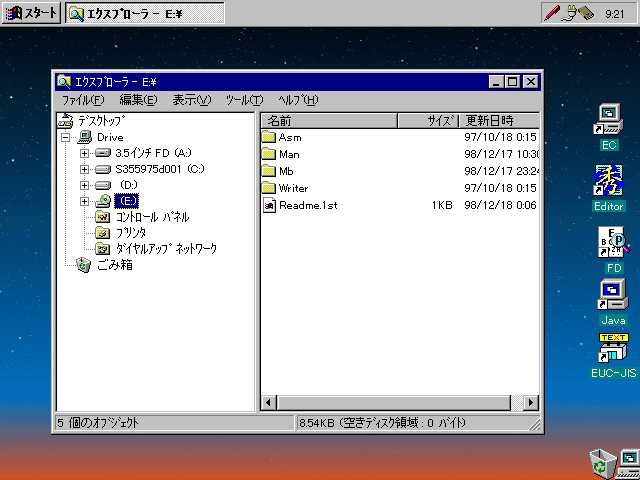Click the Writer folder name
The height and width of the screenshot is (480, 640).
pos(293,188)
